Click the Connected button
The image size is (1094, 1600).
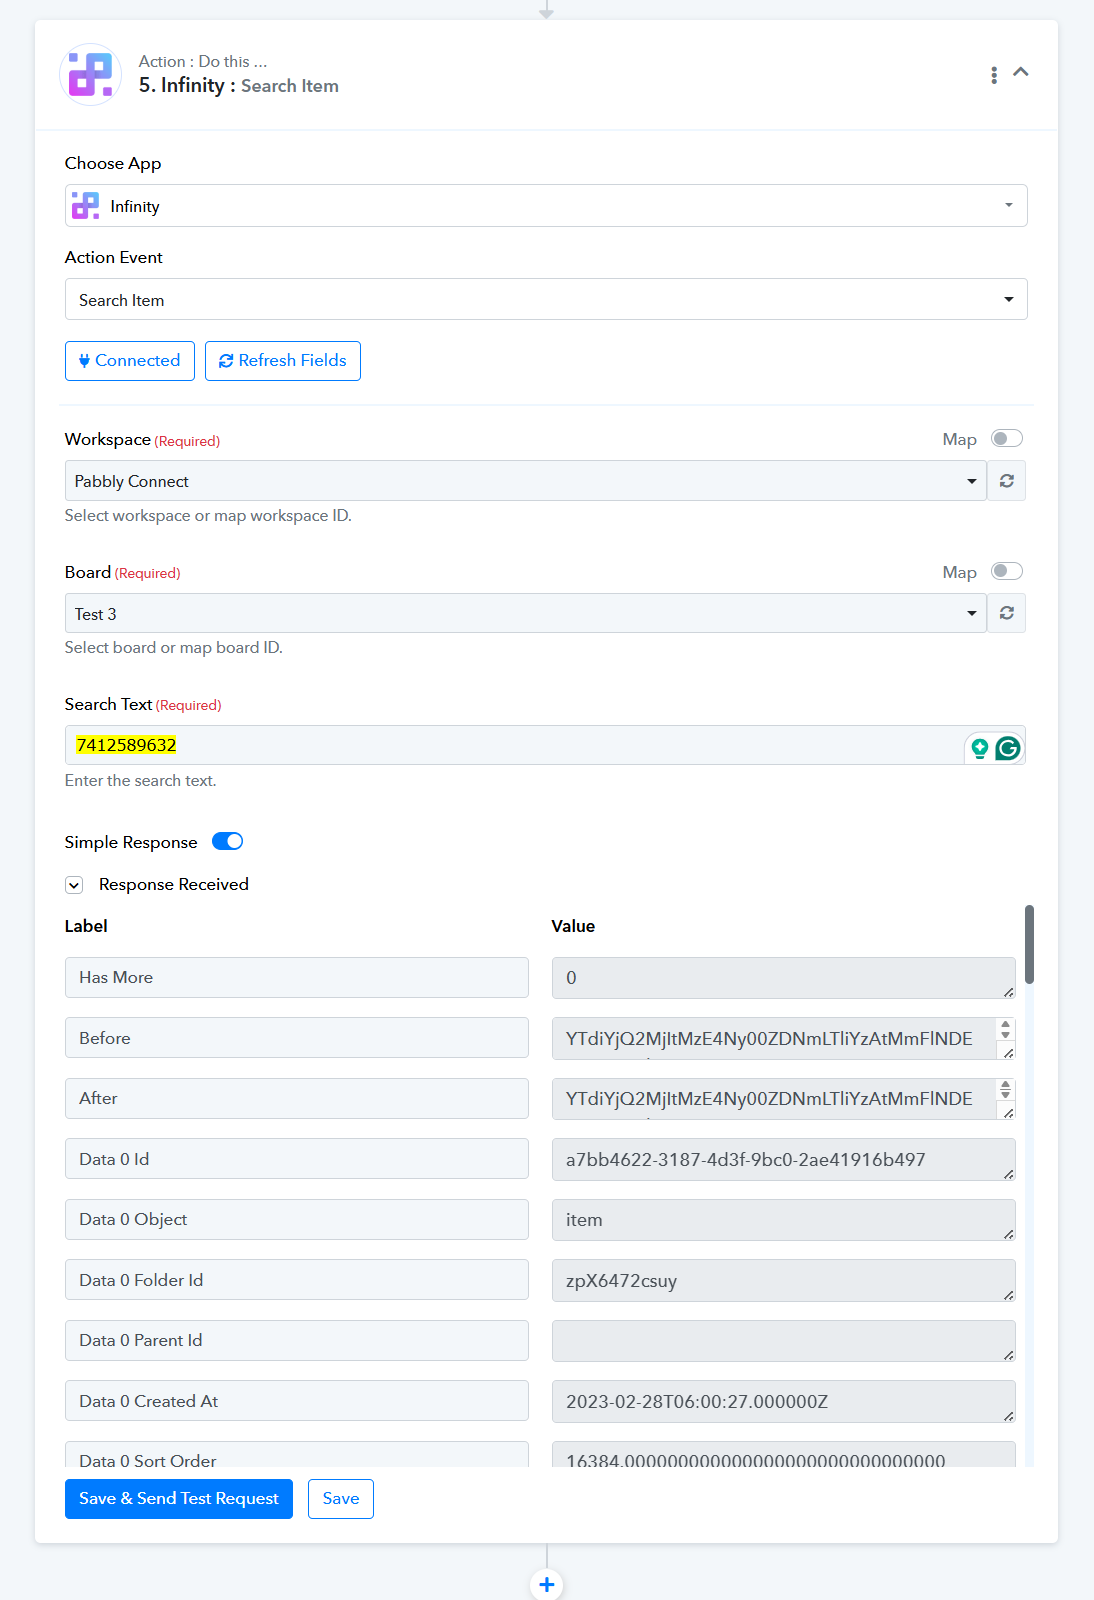tap(130, 361)
